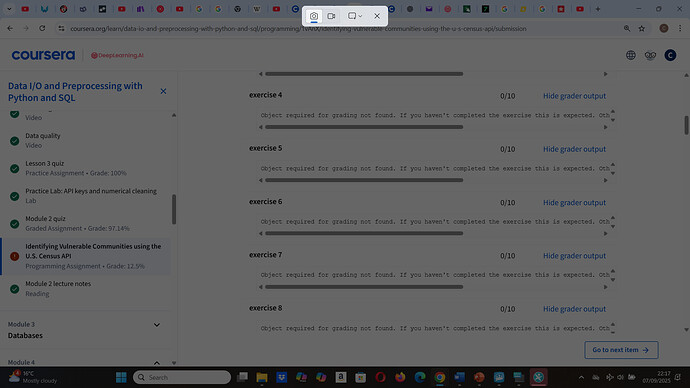
Task: Select the snip screenshot camera mode
Action: click(314, 16)
